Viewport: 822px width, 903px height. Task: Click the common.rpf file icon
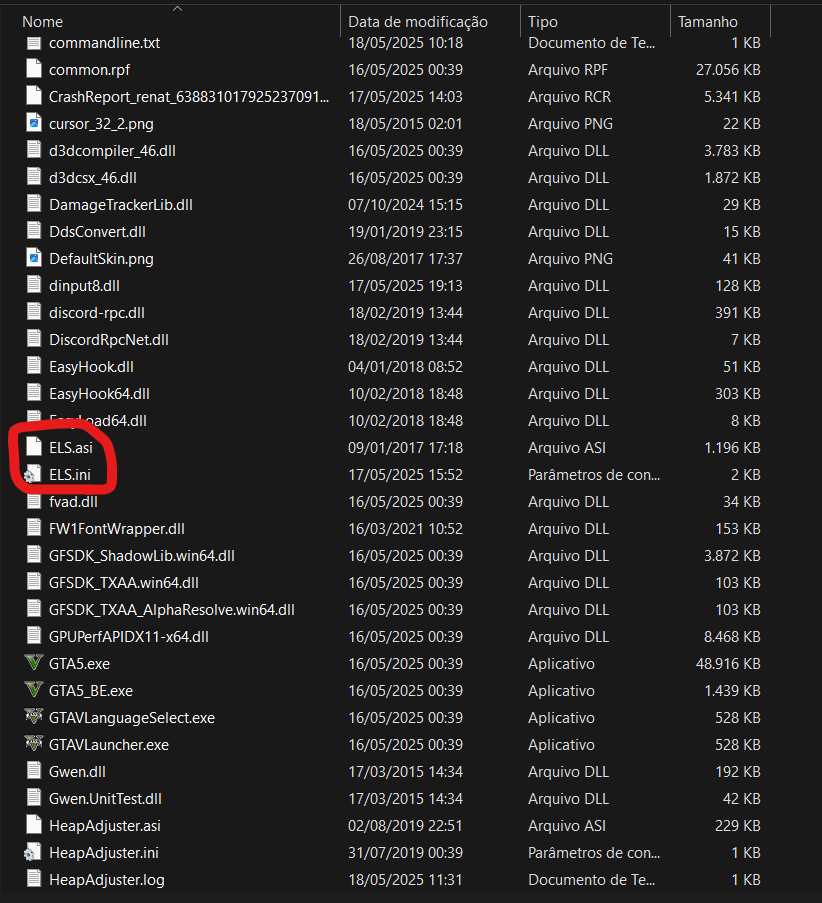[34, 70]
